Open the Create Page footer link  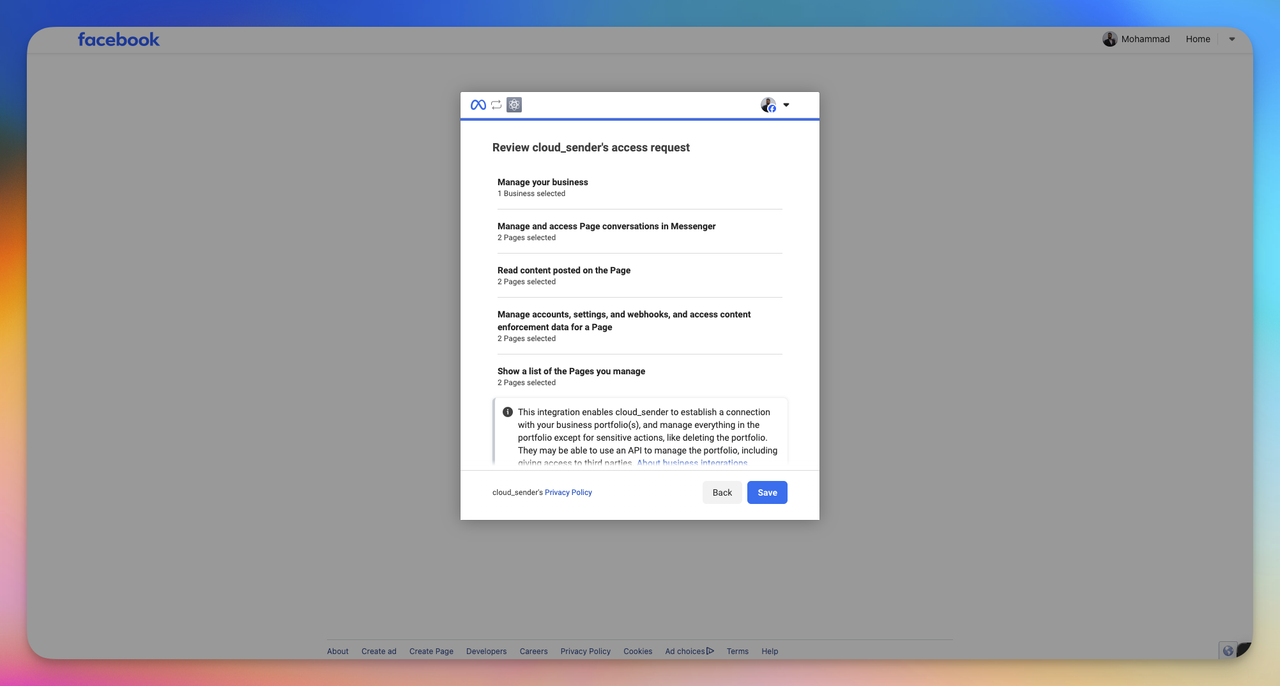[431, 651]
